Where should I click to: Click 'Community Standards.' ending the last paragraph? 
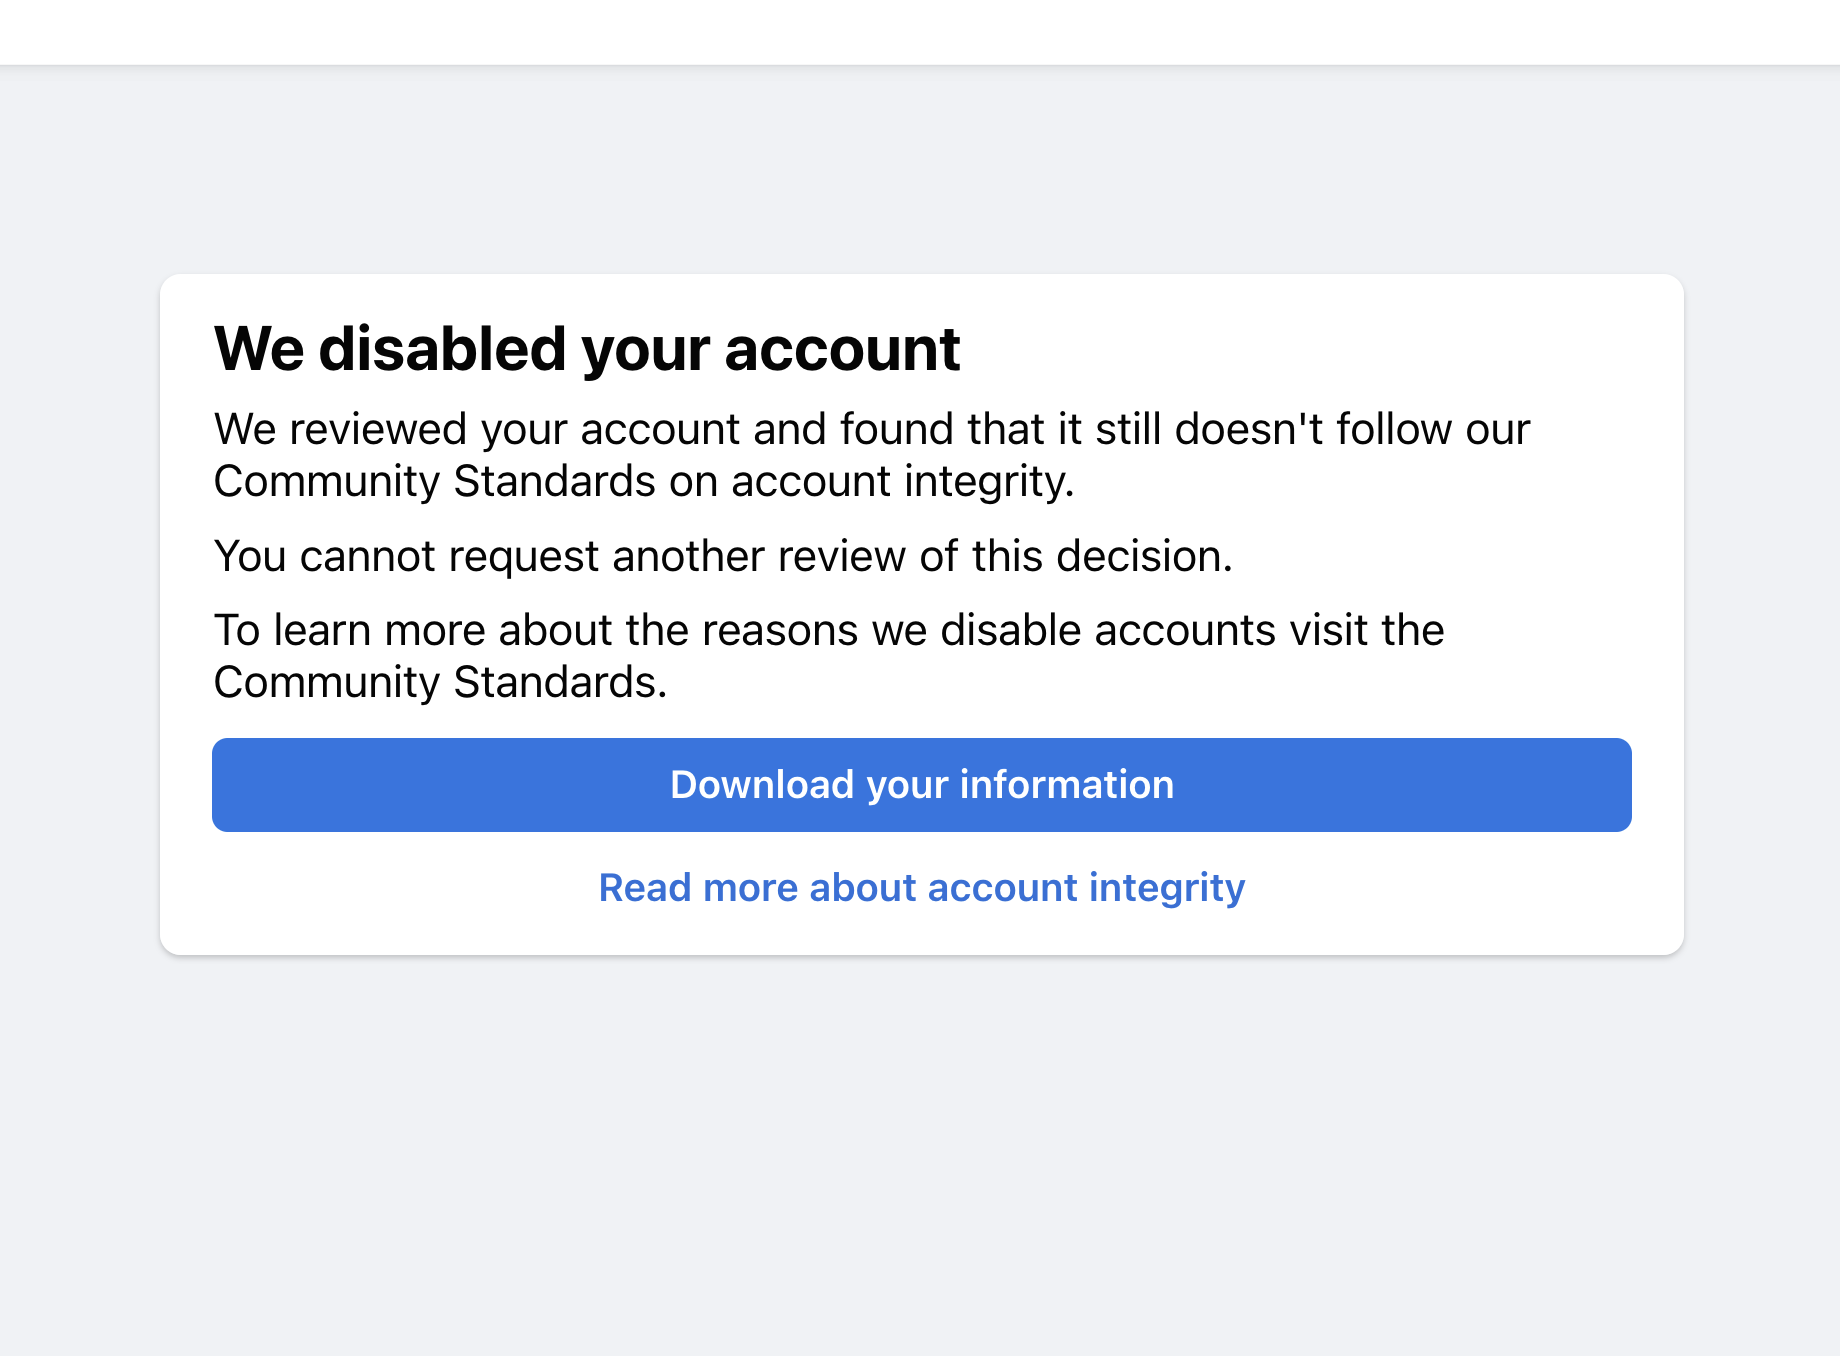pos(440,682)
